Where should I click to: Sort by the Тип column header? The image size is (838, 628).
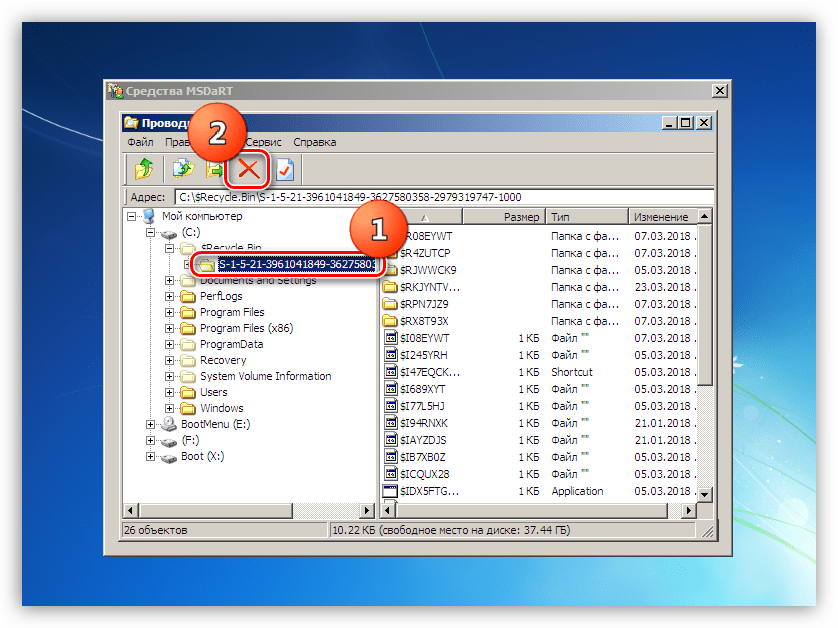[x=585, y=217]
